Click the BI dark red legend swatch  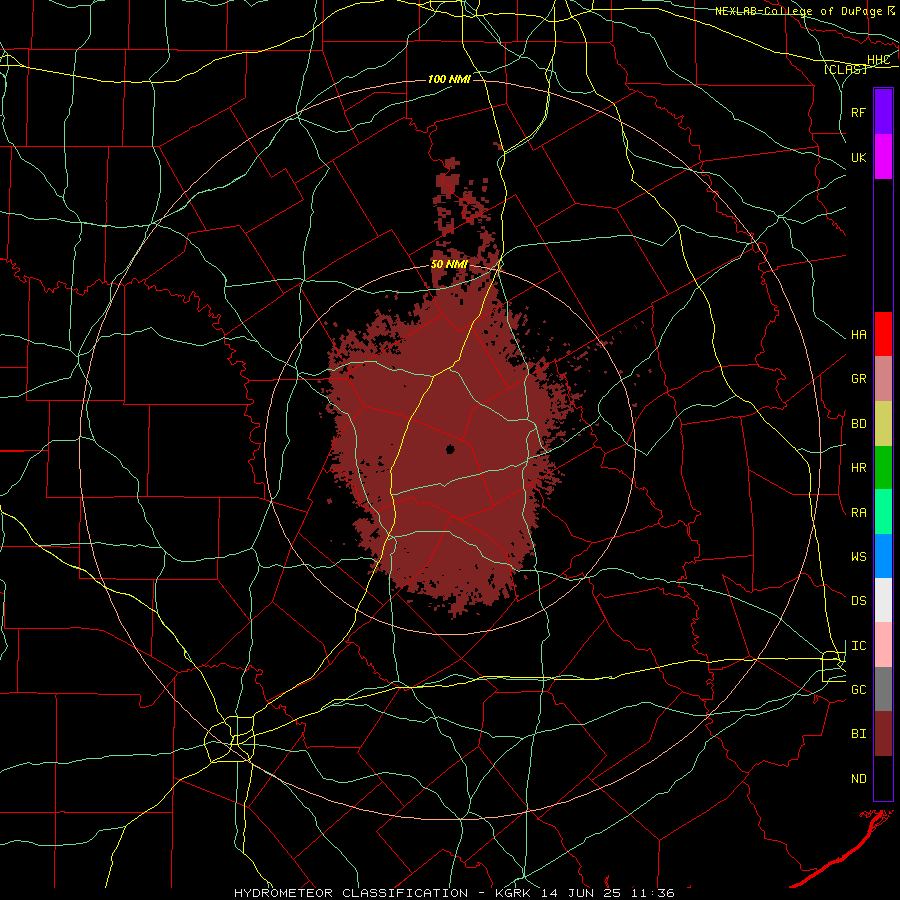(x=883, y=734)
